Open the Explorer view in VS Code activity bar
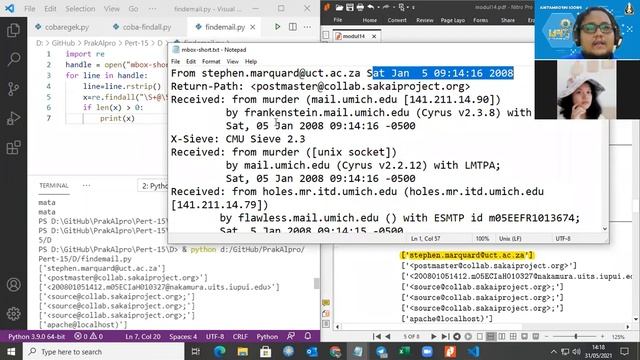640x360 pixels. tap(13, 30)
